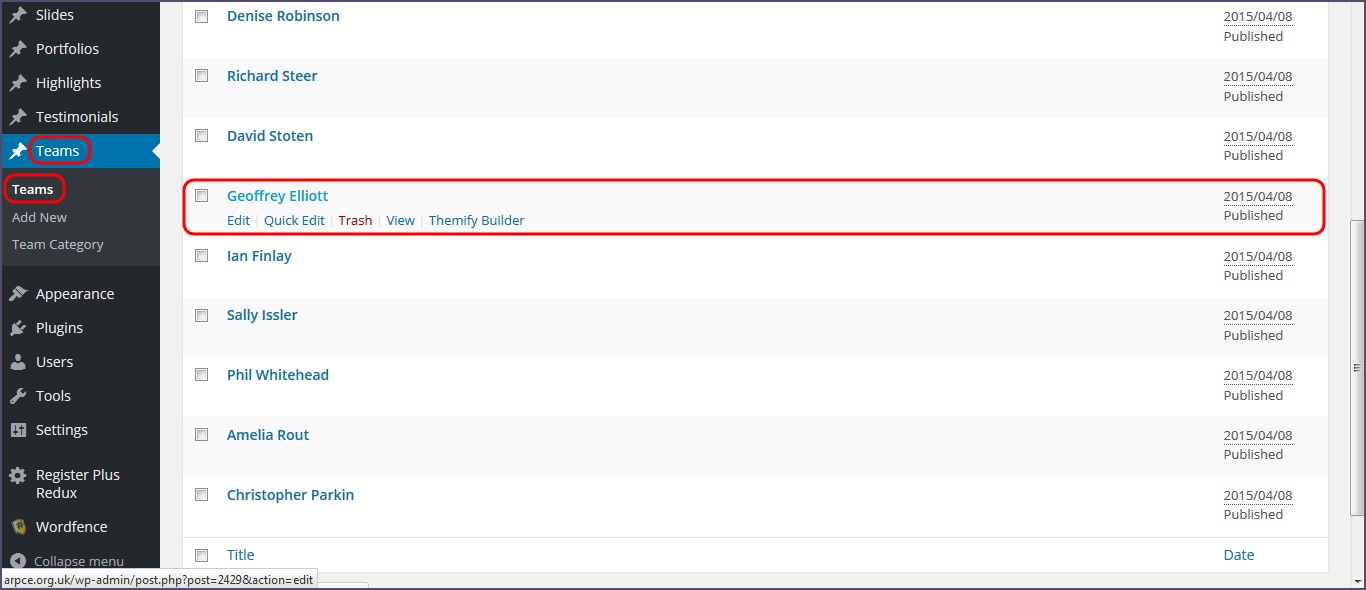
Task: Move Geoffrey Elliott to Trash
Action: 355,220
